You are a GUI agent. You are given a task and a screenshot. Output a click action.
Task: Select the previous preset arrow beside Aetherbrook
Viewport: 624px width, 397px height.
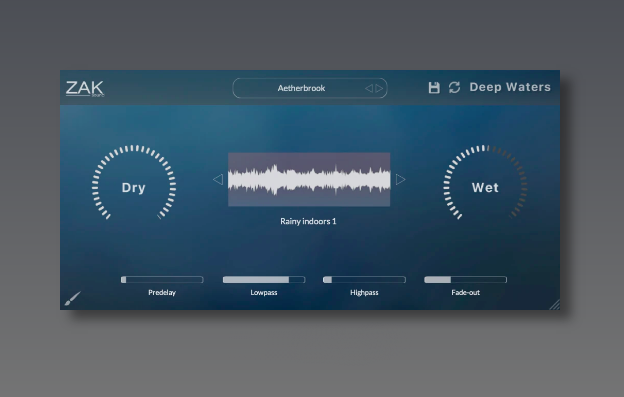[369, 88]
